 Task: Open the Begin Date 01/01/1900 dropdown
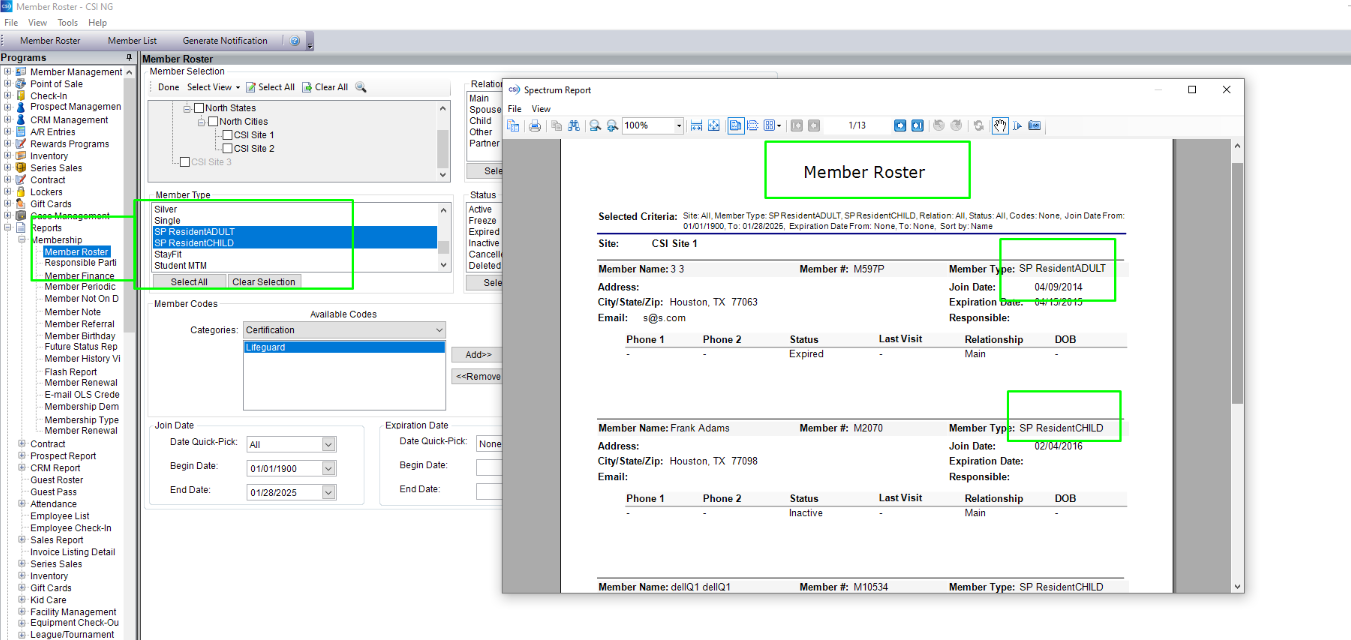[328, 468]
